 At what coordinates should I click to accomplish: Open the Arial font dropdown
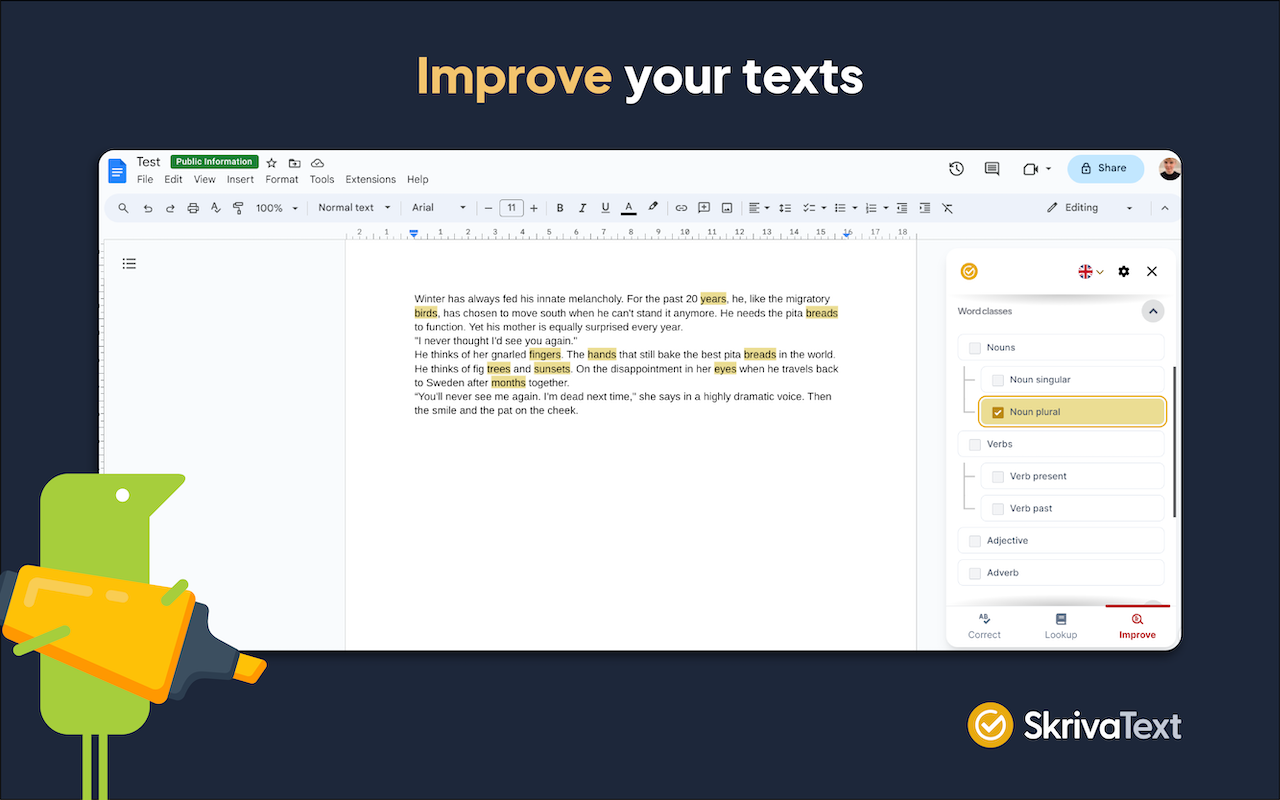click(x=439, y=208)
